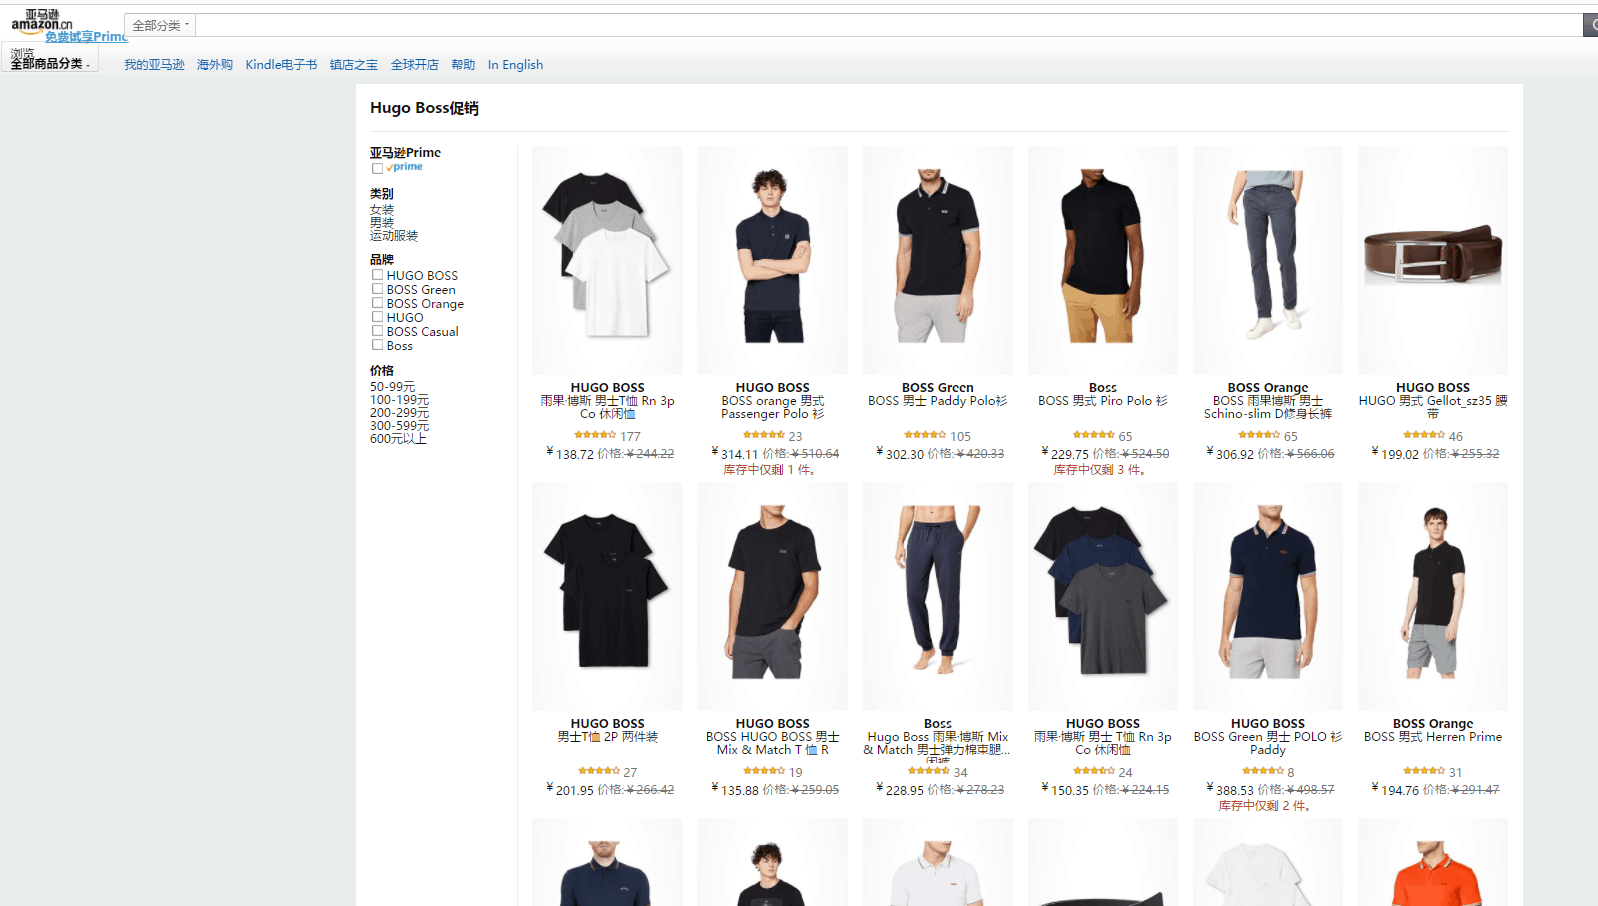Click the 免费试享Prime link

[86, 37]
